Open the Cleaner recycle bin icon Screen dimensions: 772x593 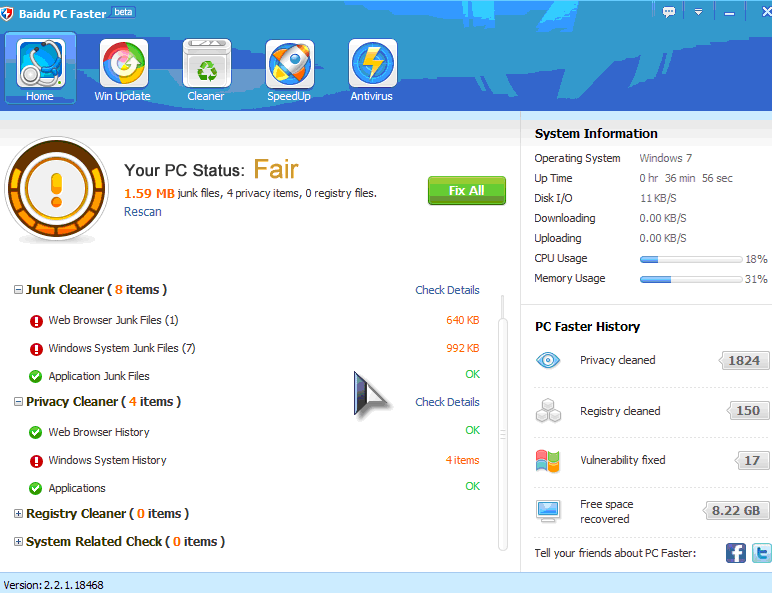coord(207,64)
